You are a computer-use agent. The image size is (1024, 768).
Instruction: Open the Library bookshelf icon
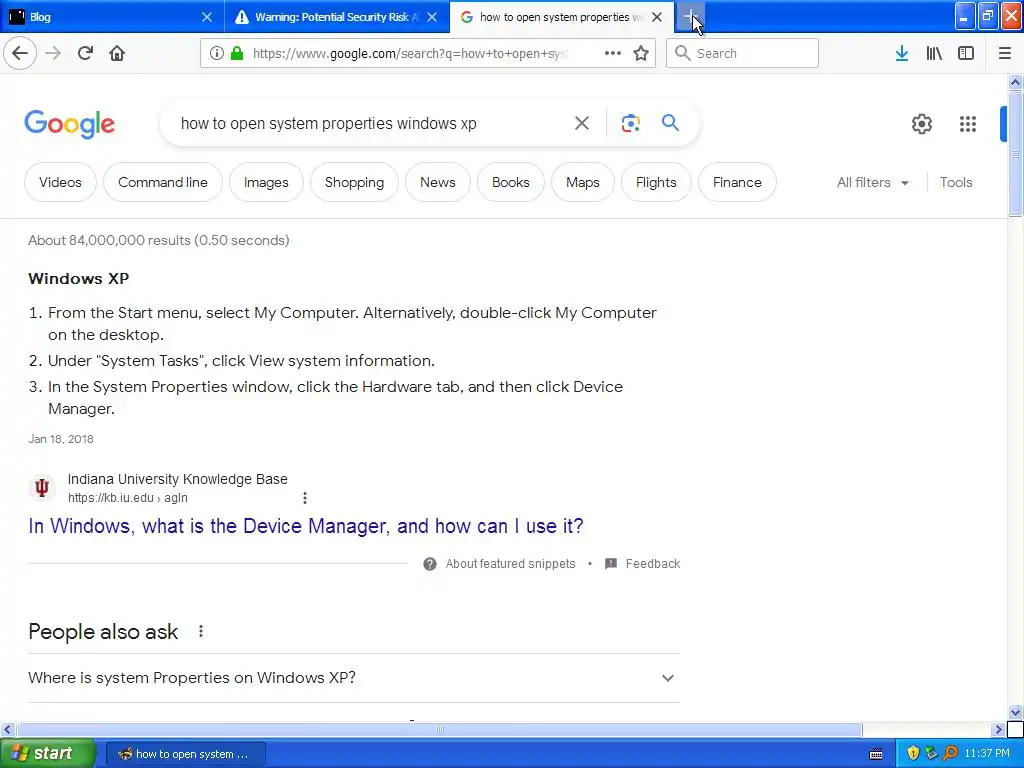click(x=934, y=53)
